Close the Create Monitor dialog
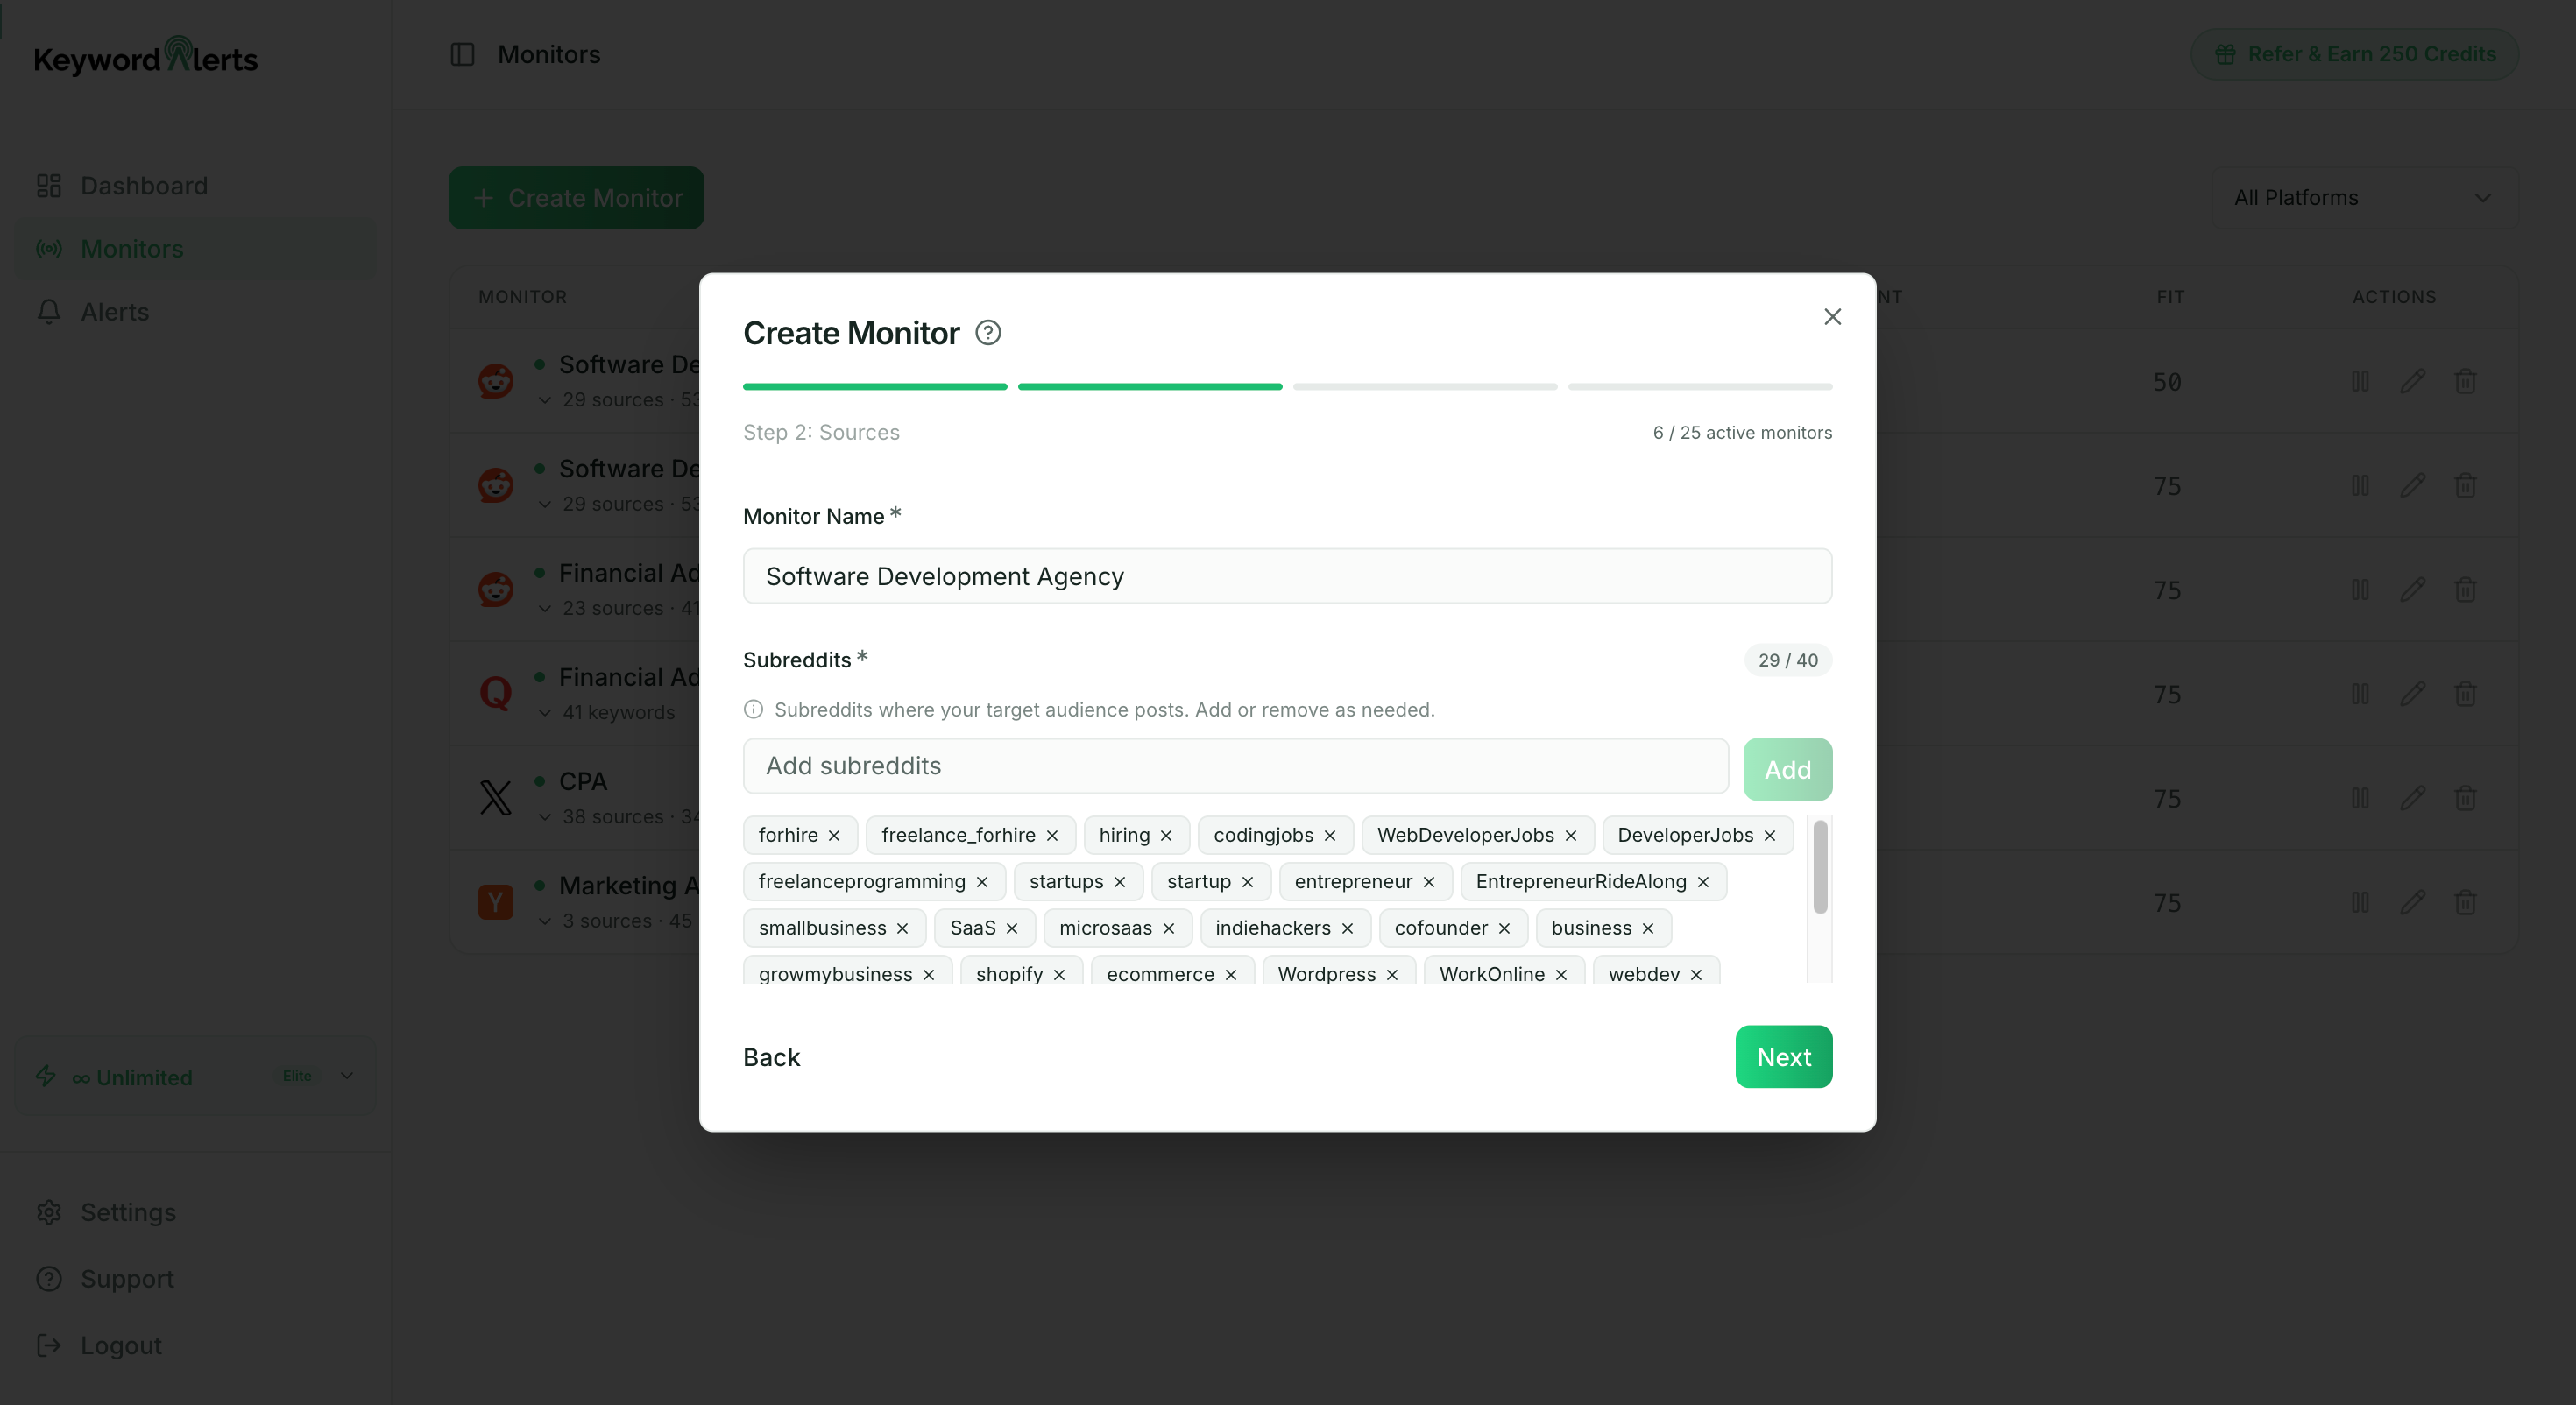 1832,317
